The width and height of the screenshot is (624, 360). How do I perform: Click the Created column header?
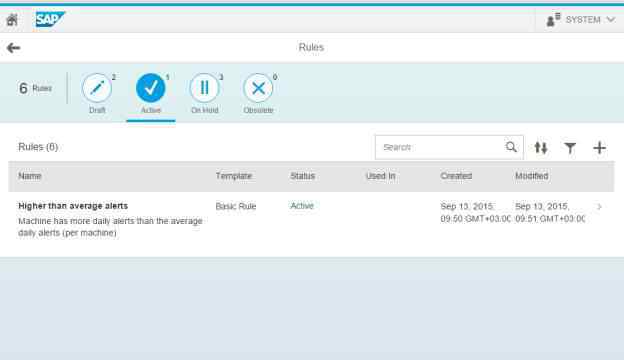pos(456,176)
